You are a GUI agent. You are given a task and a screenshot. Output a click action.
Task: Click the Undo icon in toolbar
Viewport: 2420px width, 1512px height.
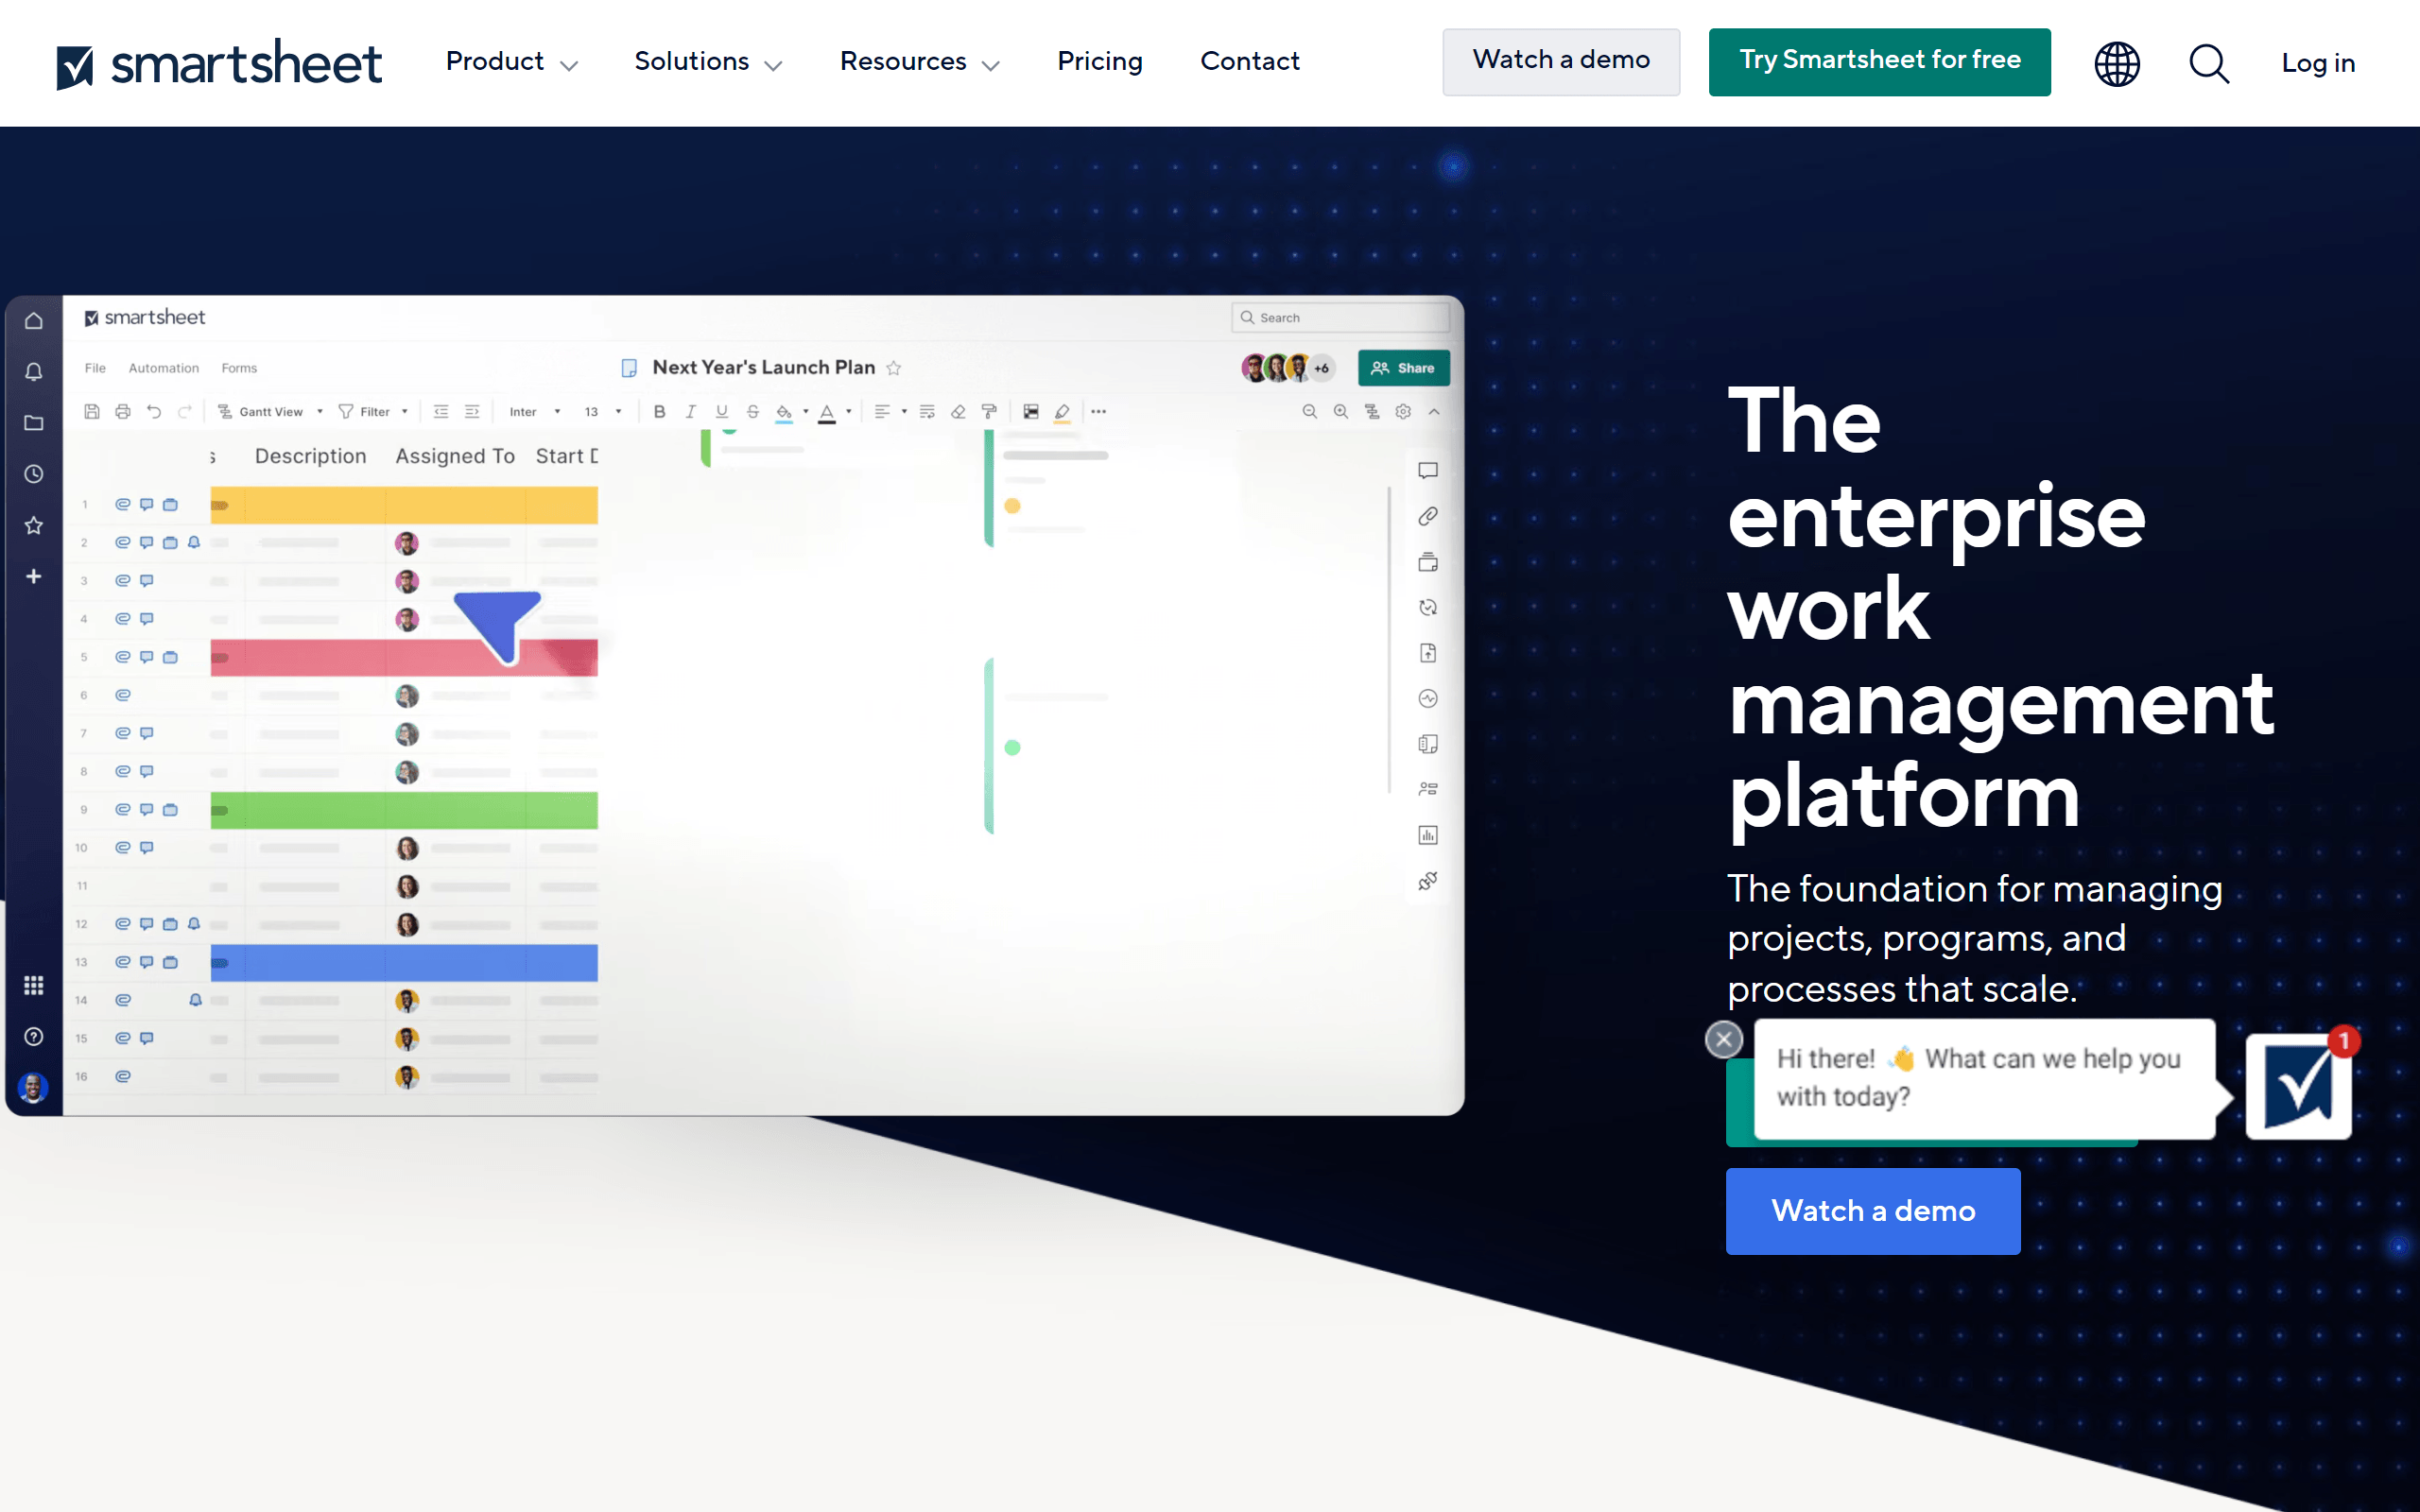point(153,413)
